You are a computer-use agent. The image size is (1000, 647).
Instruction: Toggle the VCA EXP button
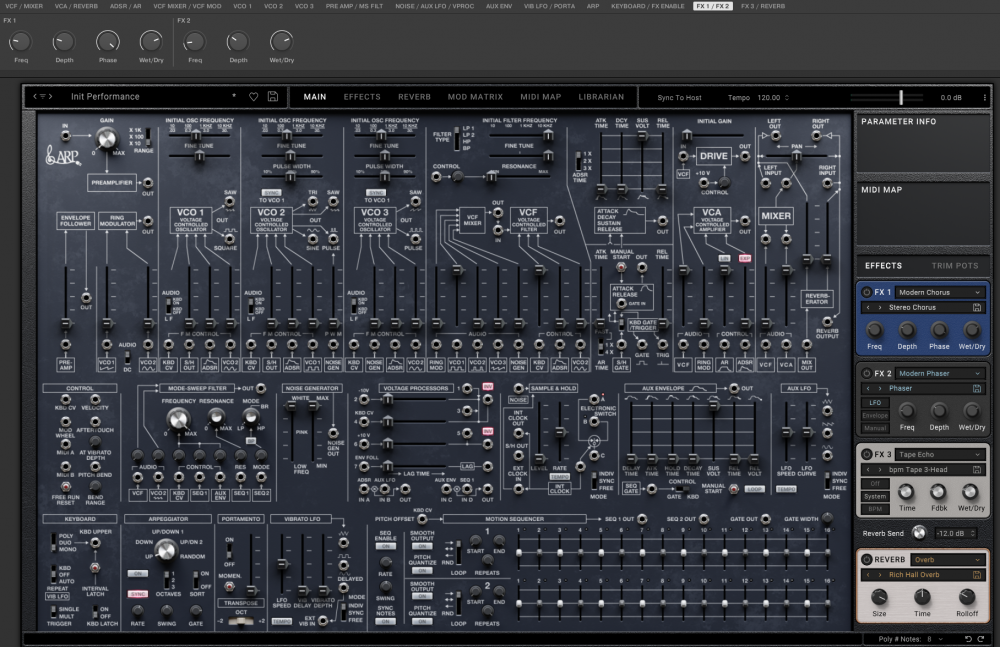click(744, 258)
